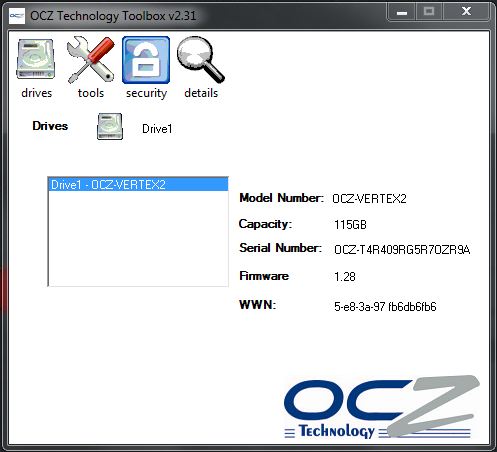
Task: Click the empty area of the drive listbox
Action: 138,238
